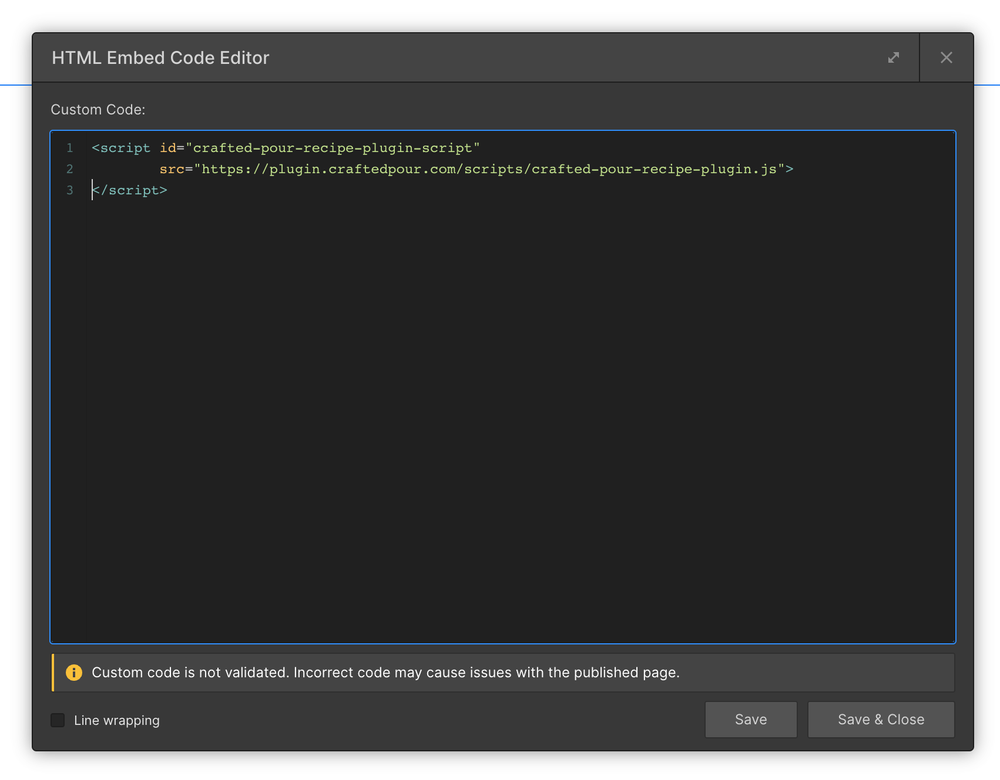The width and height of the screenshot is (1000, 780).
Task: Click the "Custom Code:" label
Action: (98, 110)
